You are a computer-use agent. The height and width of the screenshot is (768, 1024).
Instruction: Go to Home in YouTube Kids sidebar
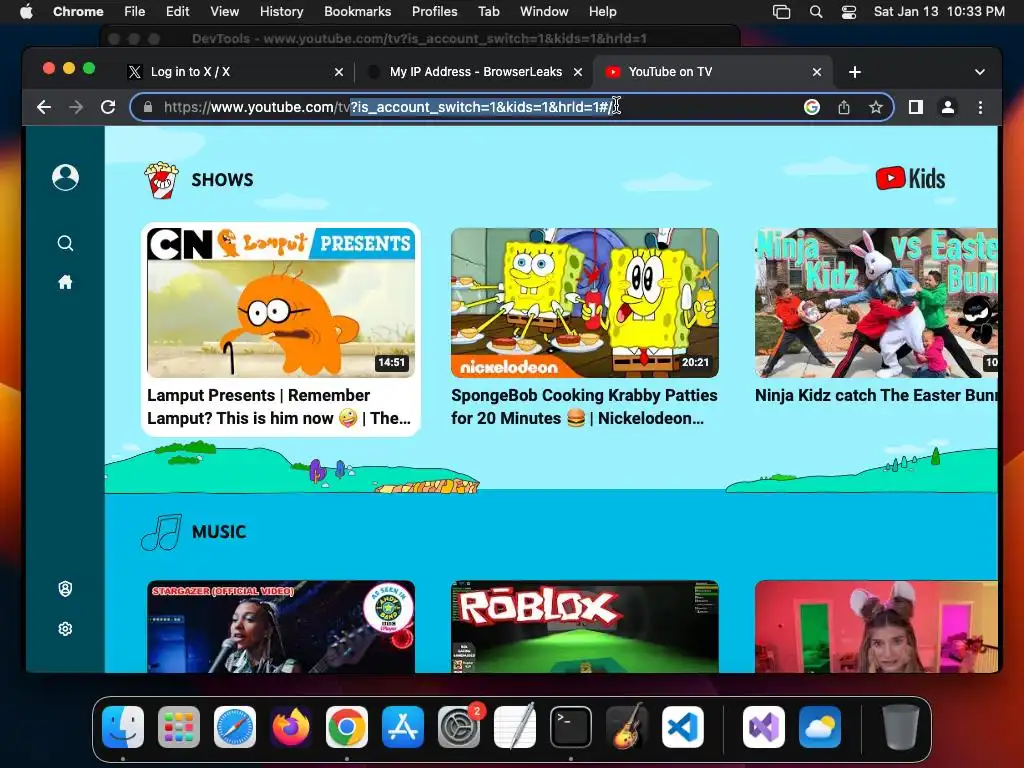click(x=65, y=282)
